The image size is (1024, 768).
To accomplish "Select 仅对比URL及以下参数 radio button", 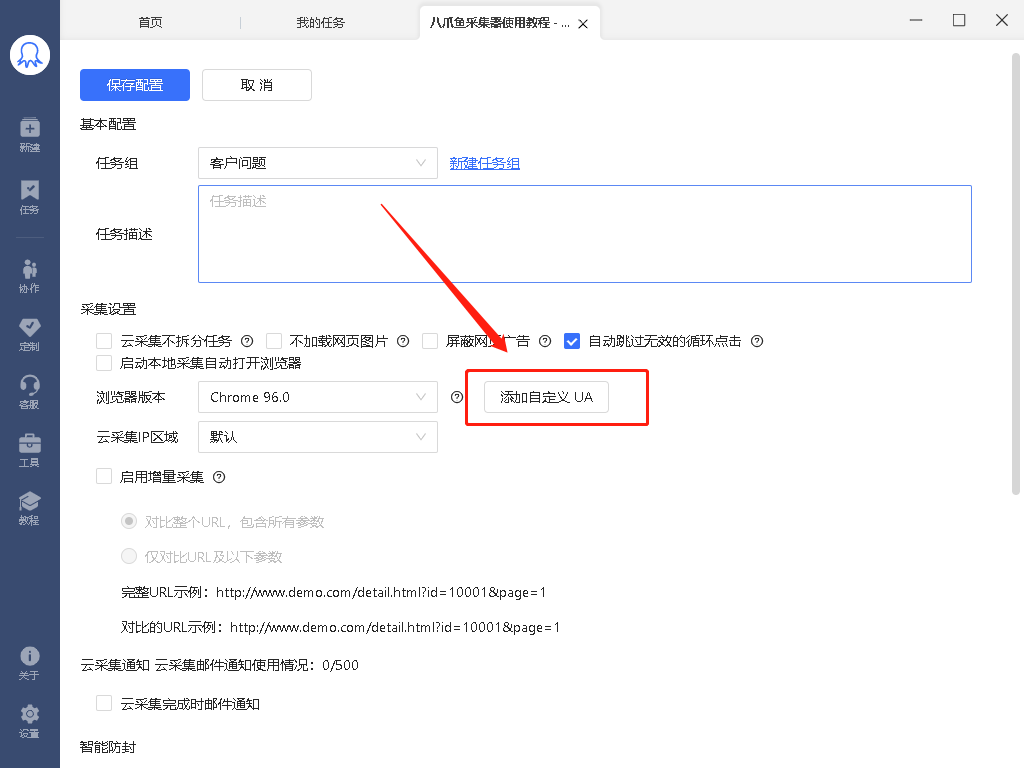I will (x=129, y=556).
